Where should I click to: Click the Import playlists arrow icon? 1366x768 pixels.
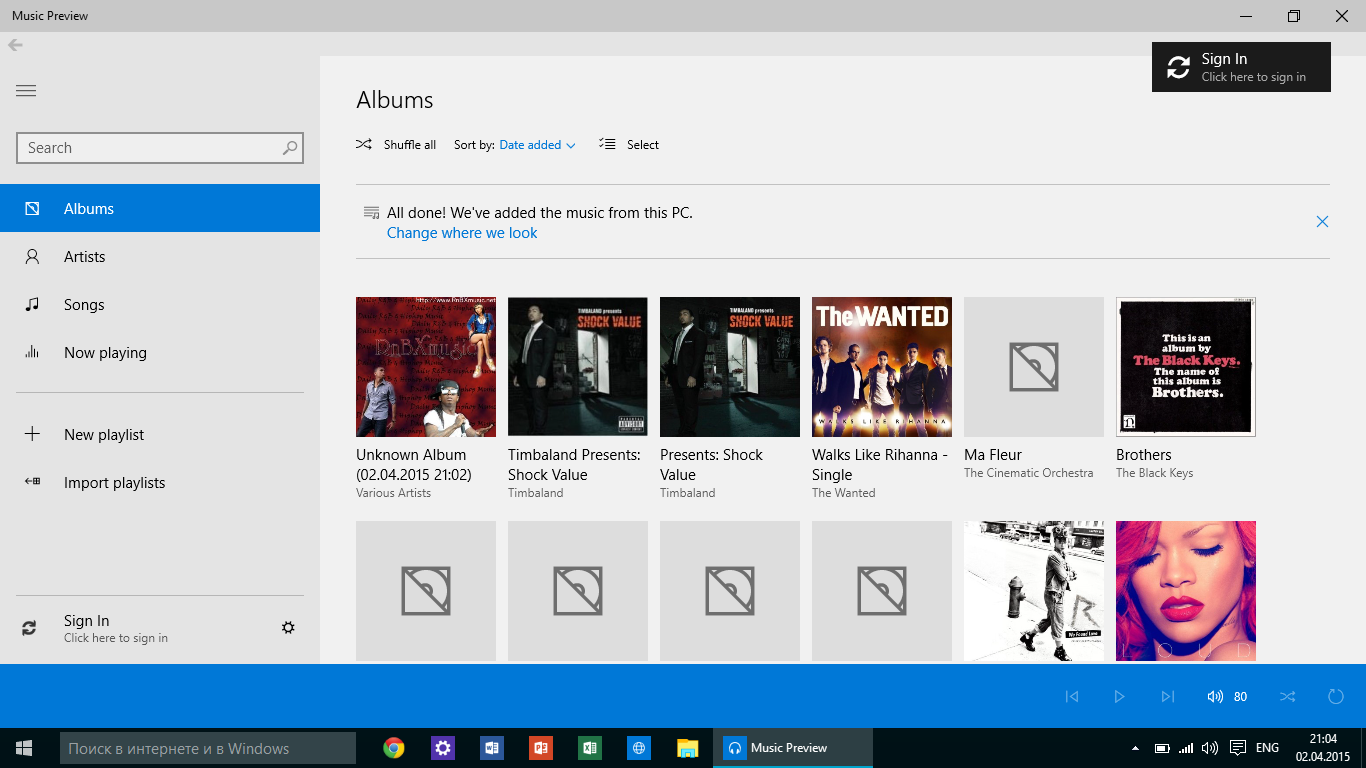pyautogui.click(x=32, y=482)
